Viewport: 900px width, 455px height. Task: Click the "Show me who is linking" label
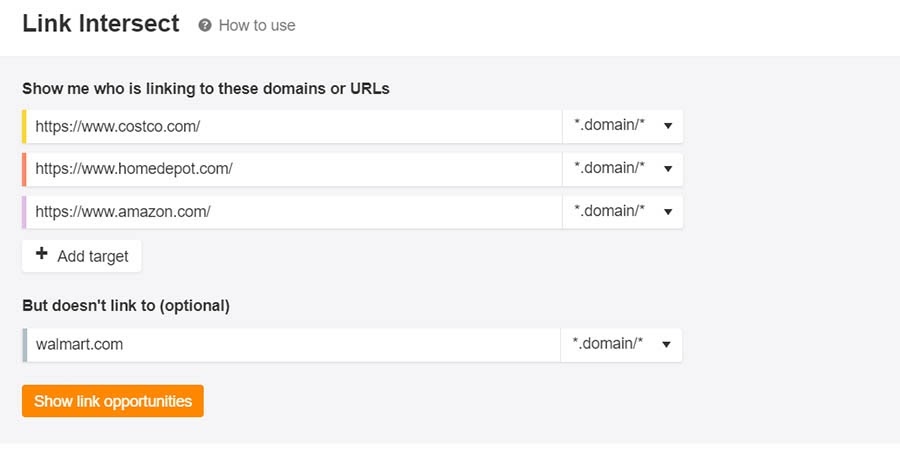tap(206, 88)
